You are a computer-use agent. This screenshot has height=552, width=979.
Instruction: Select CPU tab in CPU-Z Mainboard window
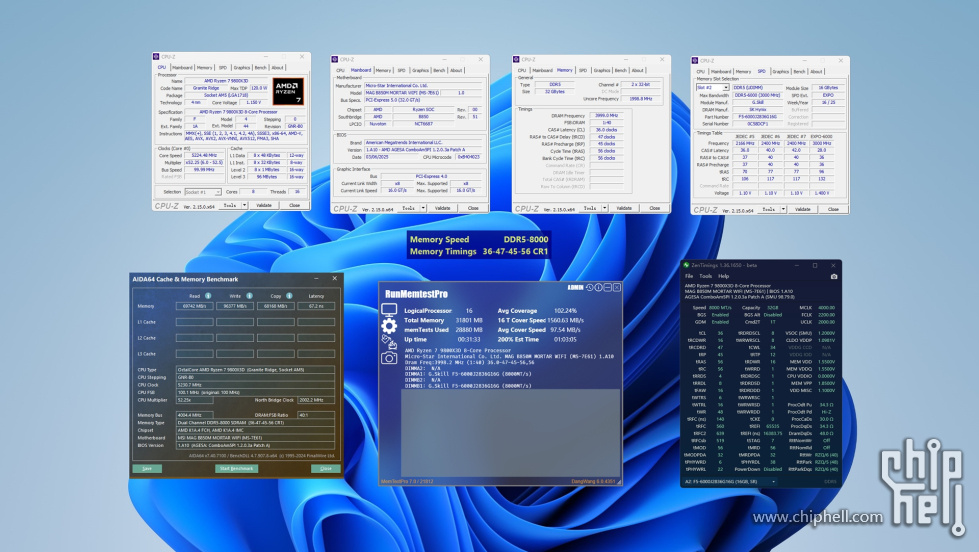coord(340,70)
